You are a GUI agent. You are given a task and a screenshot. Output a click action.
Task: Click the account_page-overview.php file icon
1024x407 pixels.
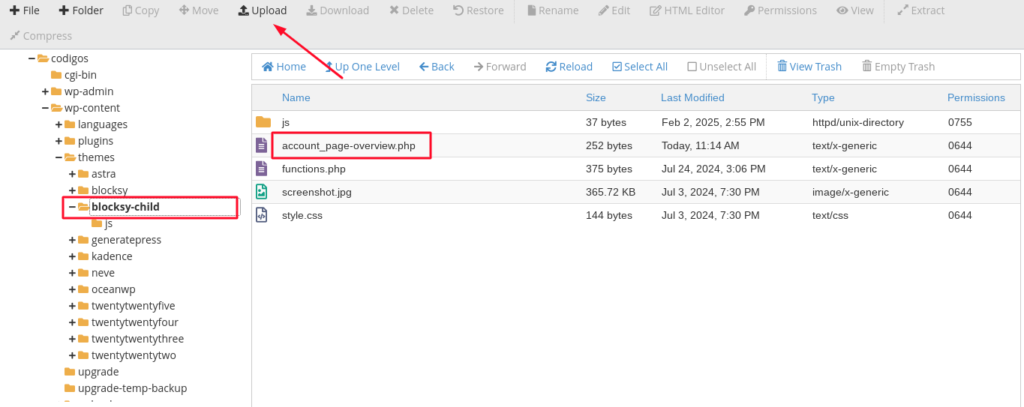coord(261,145)
